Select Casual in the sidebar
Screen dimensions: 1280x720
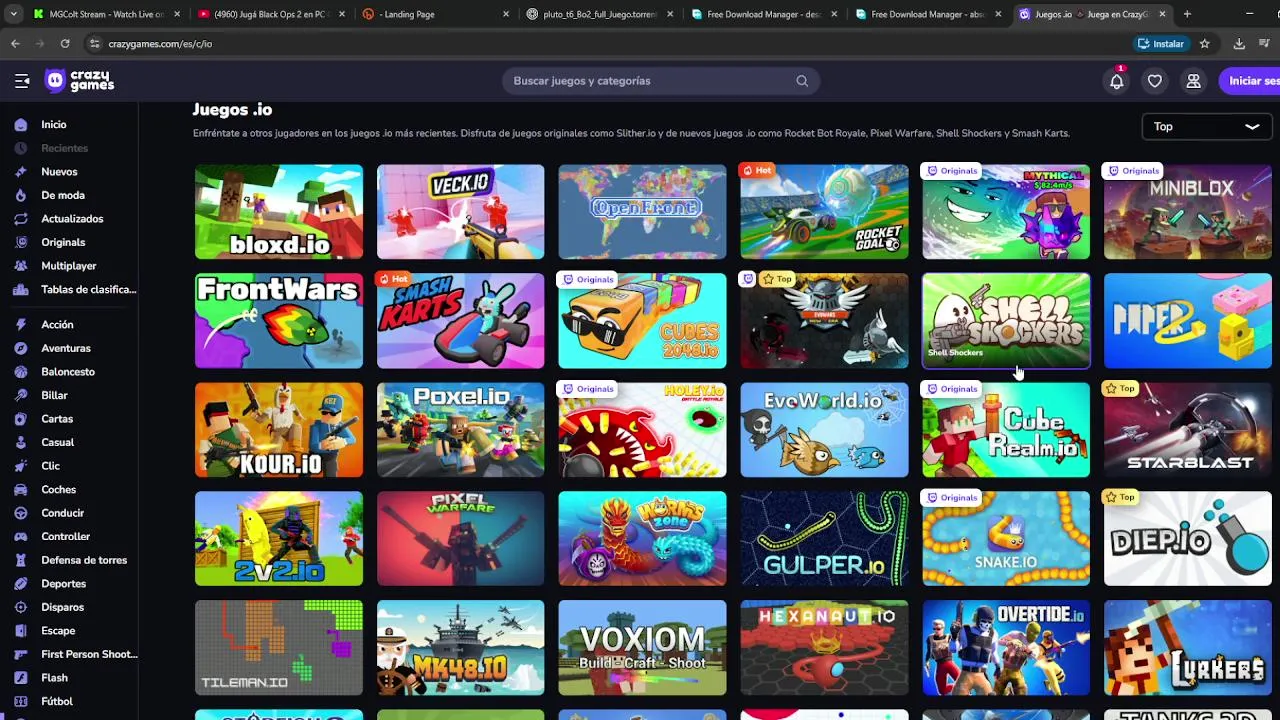tap(57, 442)
